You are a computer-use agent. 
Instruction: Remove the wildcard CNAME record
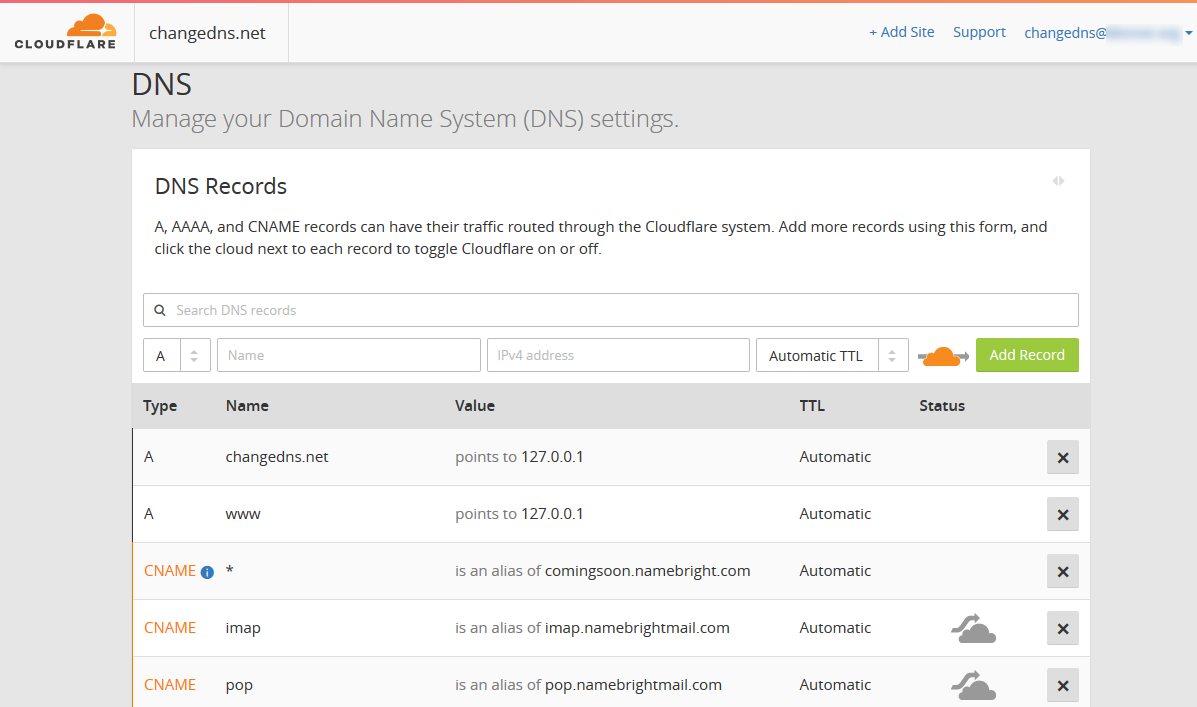[1062, 572]
